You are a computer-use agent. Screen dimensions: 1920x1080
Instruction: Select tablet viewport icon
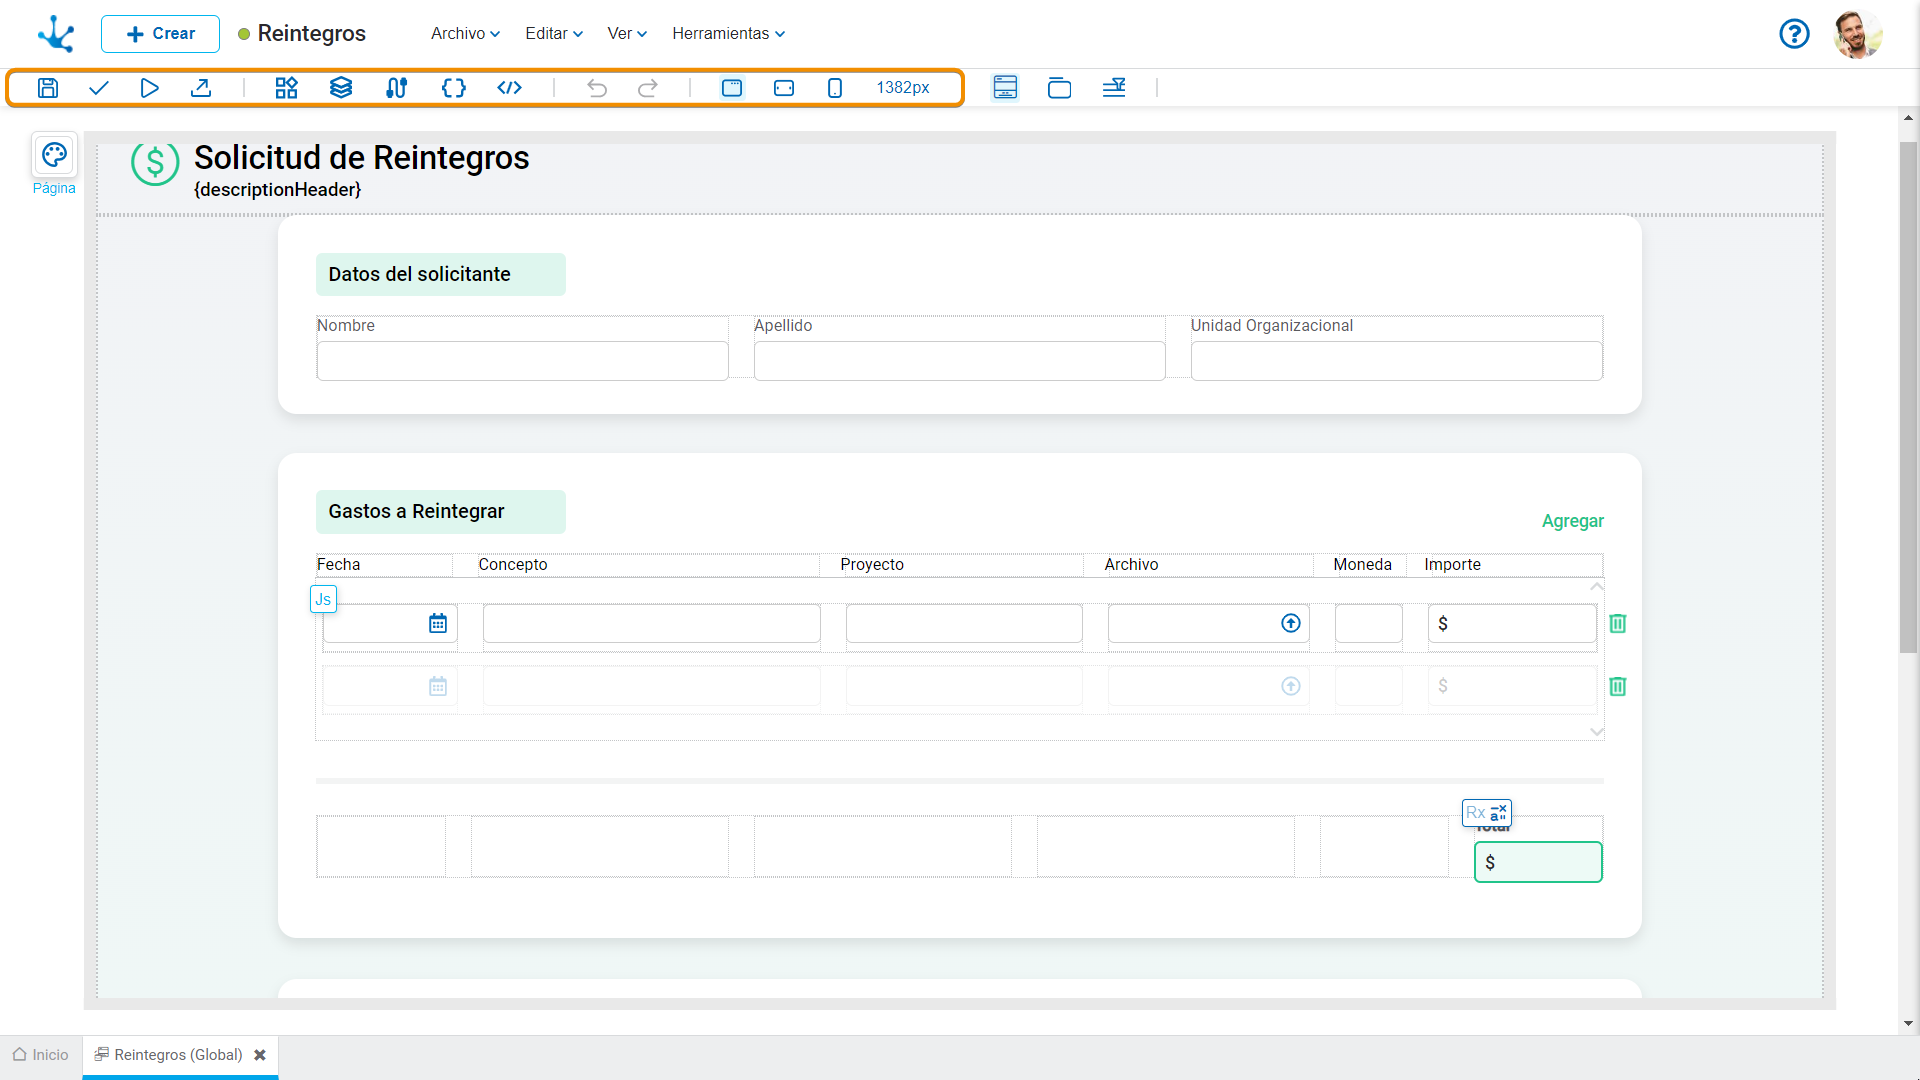(x=784, y=88)
